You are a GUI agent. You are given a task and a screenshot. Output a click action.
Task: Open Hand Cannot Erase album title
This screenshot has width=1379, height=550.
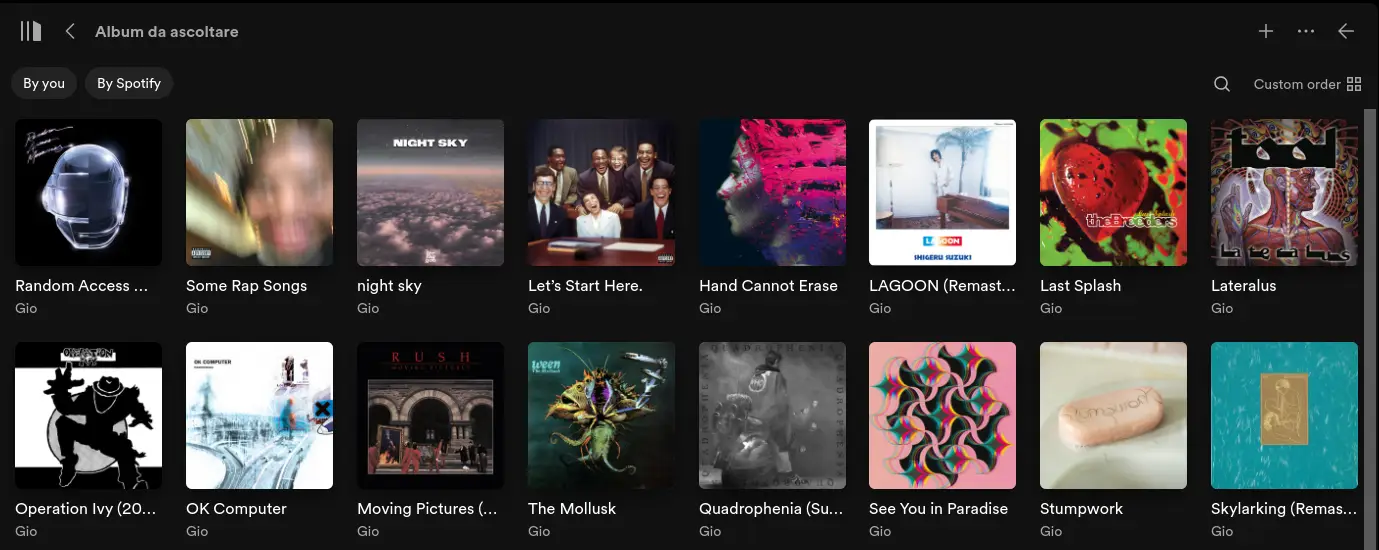(768, 285)
